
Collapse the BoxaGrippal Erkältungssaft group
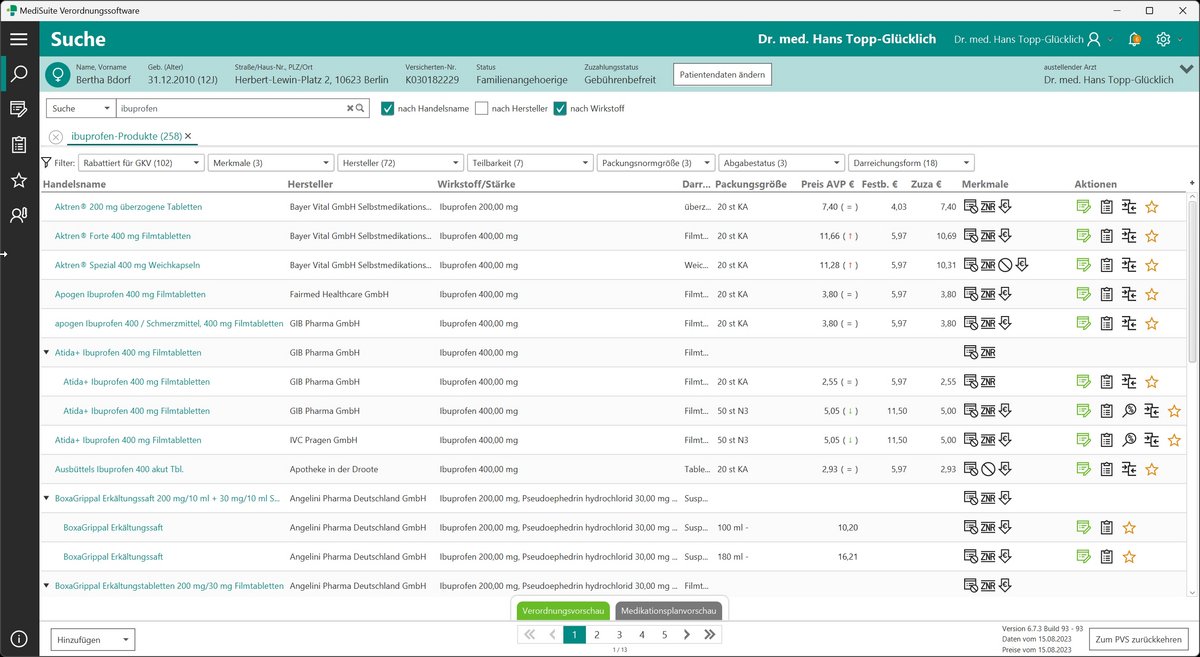coord(47,499)
